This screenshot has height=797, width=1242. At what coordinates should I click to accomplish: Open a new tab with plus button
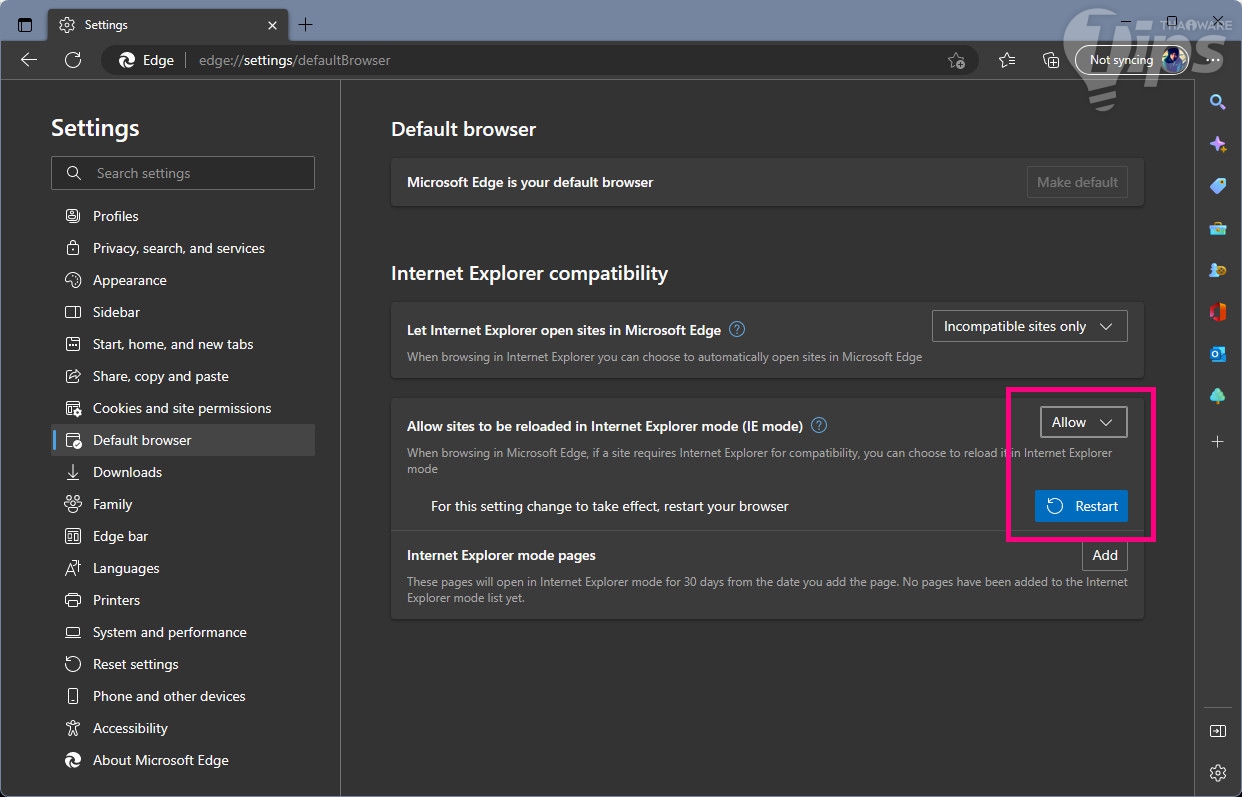point(306,24)
